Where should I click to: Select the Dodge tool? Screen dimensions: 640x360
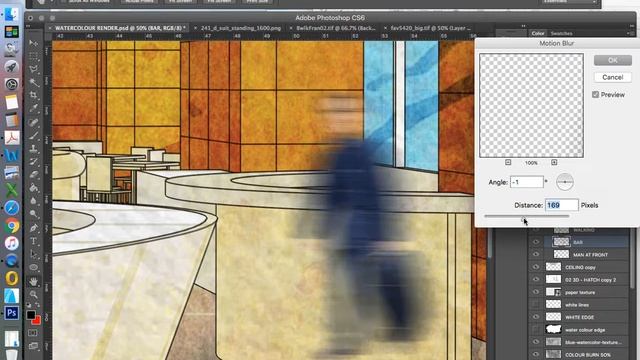click(33, 214)
